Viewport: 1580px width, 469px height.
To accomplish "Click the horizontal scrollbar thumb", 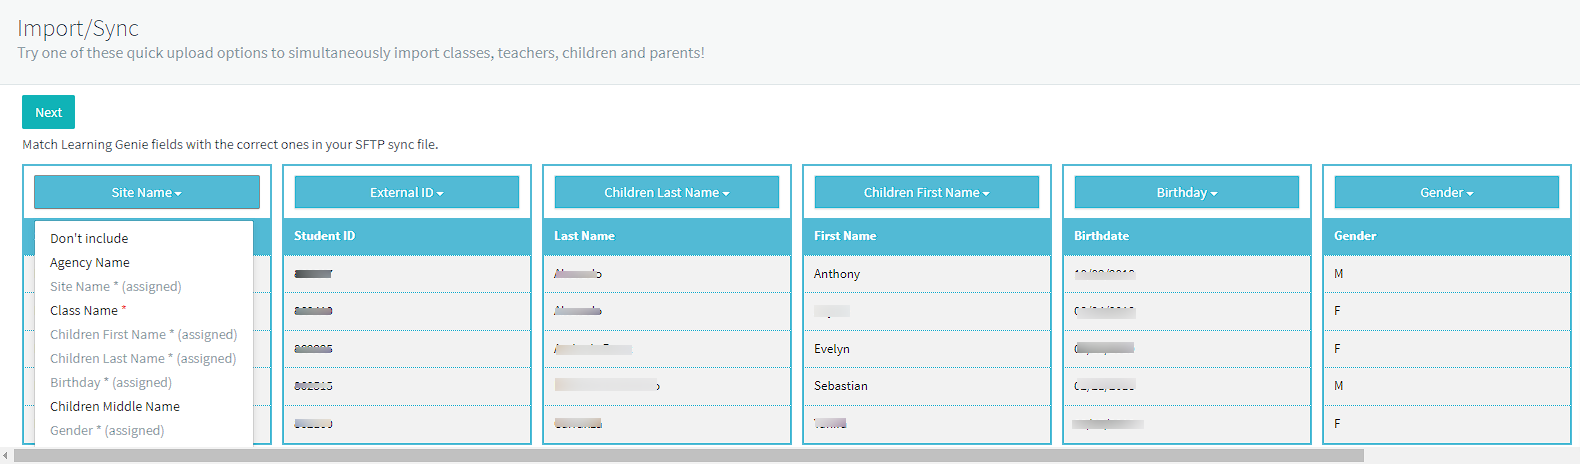I will 689,455.
